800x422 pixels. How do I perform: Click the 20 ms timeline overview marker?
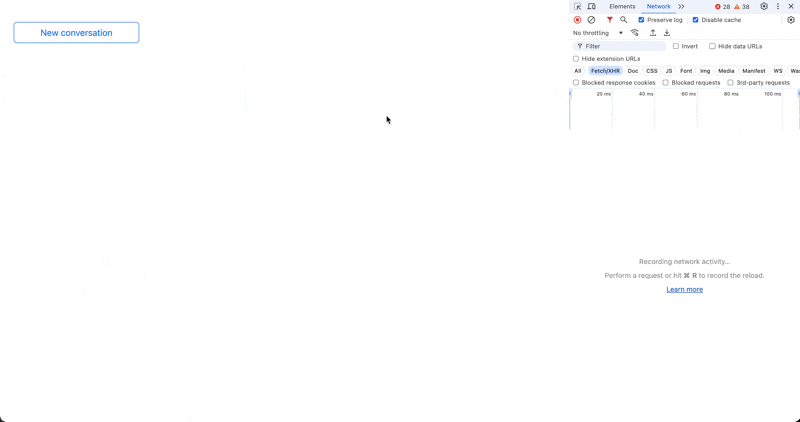pyautogui.click(x=604, y=94)
